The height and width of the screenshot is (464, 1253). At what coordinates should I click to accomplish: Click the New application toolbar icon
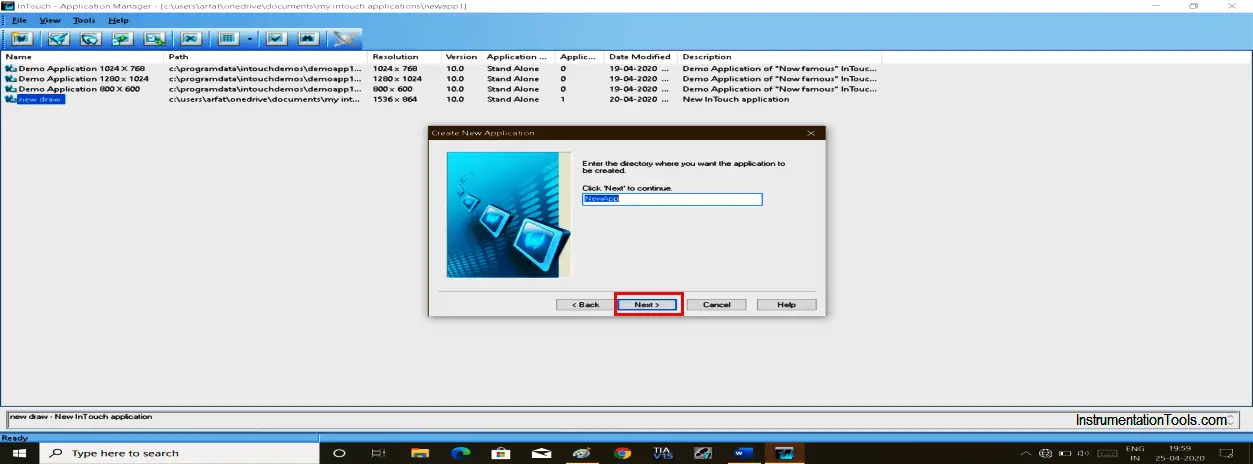(x=23, y=39)
